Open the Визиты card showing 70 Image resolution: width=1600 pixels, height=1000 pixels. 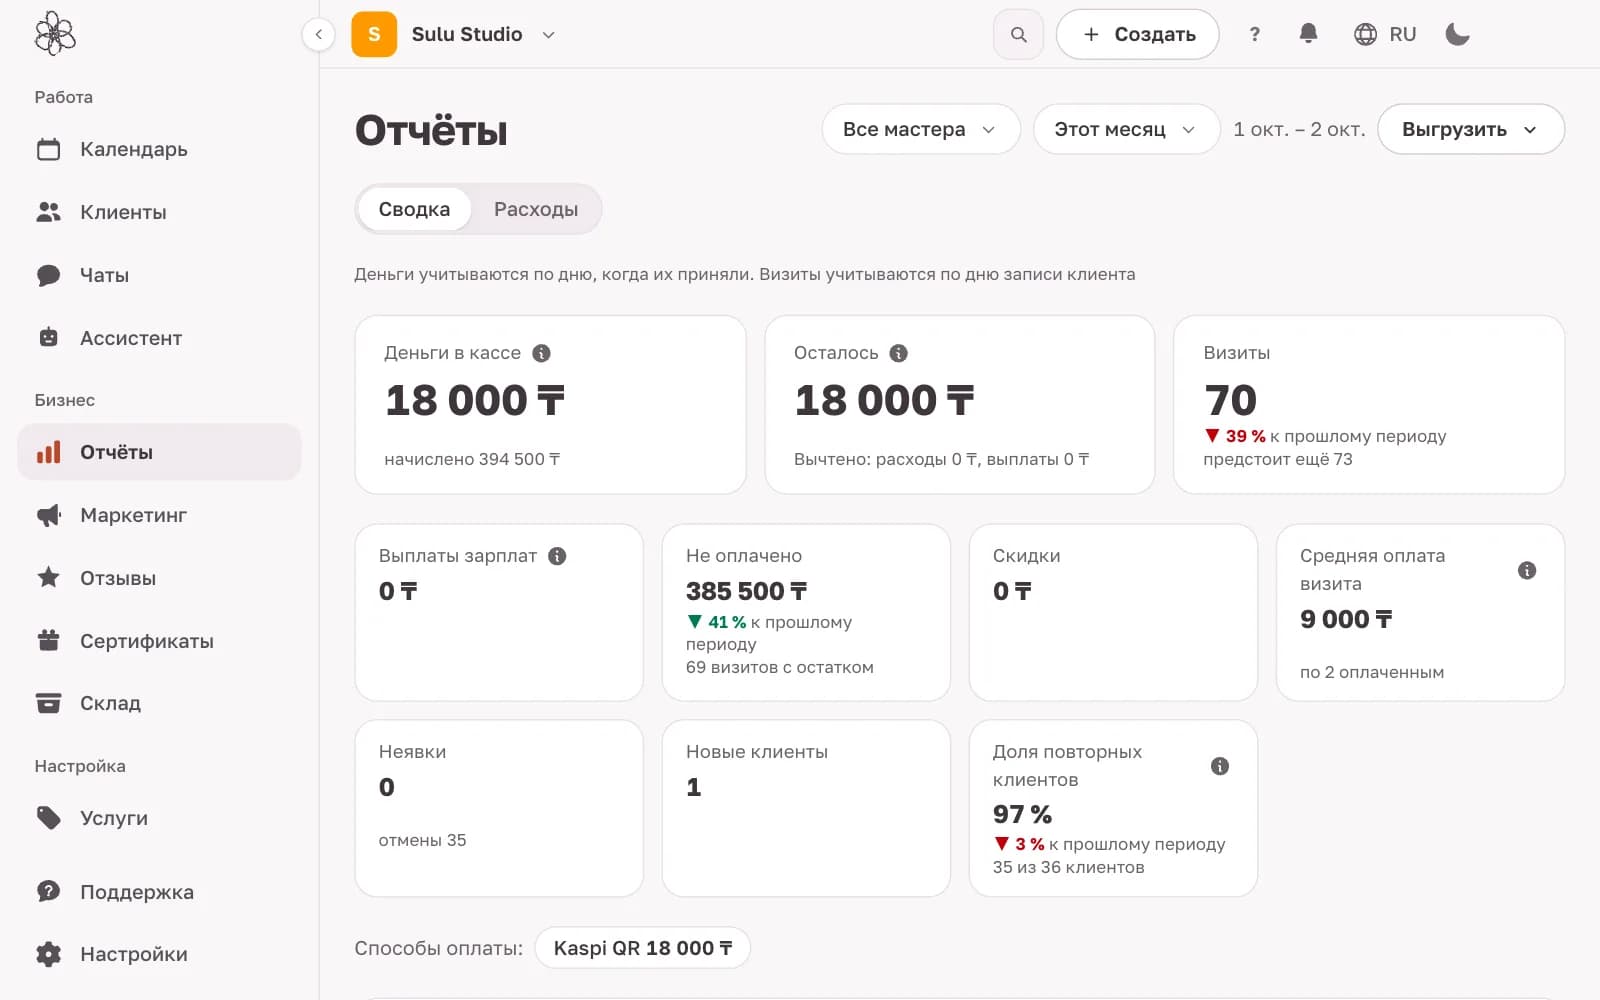[x=1369, y=405]
